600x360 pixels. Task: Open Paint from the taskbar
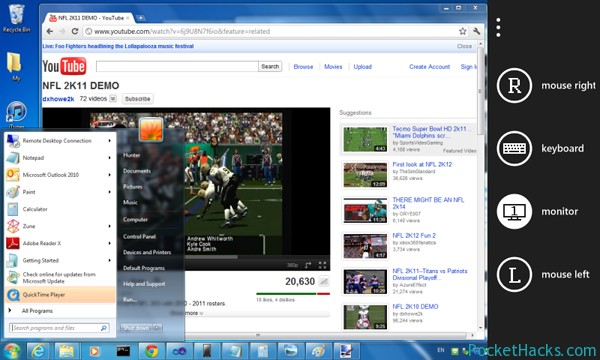click(319, 351)
